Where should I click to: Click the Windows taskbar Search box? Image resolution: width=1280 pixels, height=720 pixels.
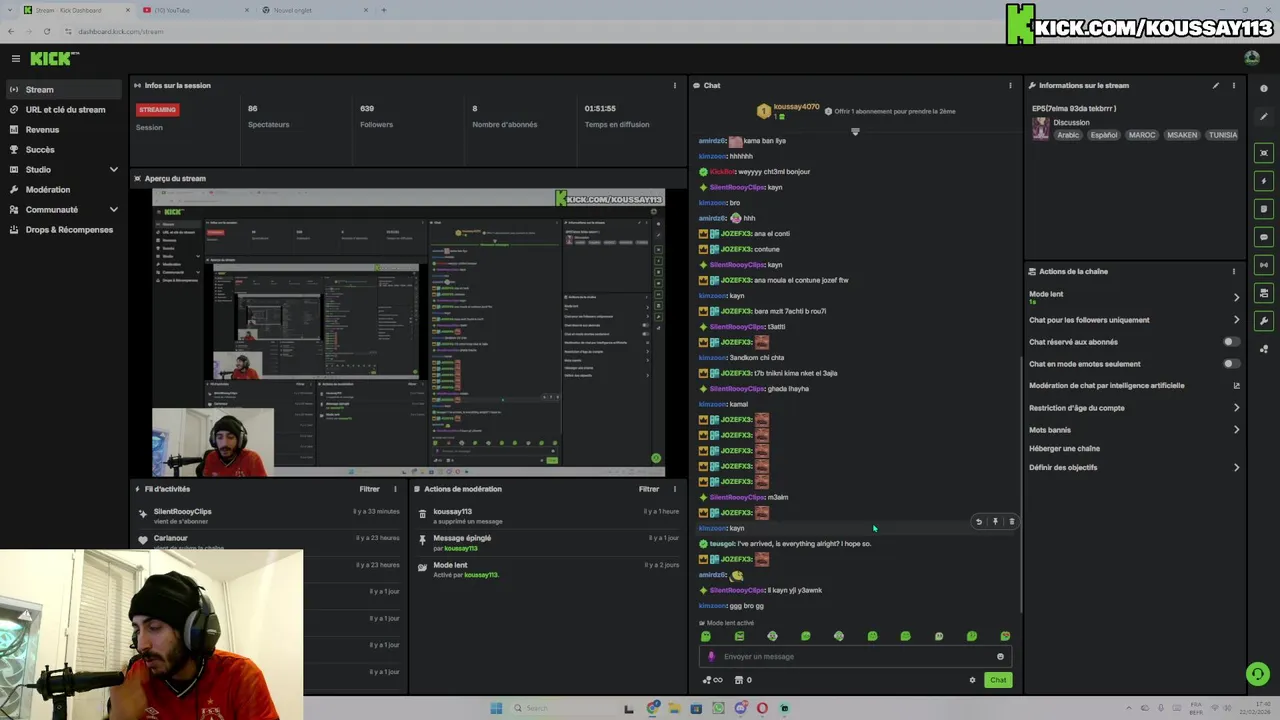click(565, 708)
